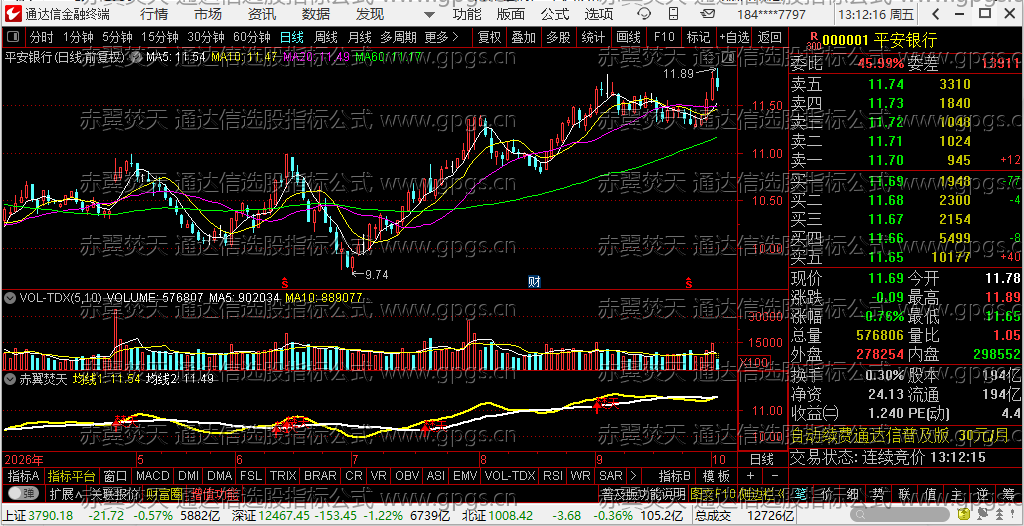The width and height of the screenshot is (1024, 526).
Task: Click the search box in status bar
Action: [899, 514]
